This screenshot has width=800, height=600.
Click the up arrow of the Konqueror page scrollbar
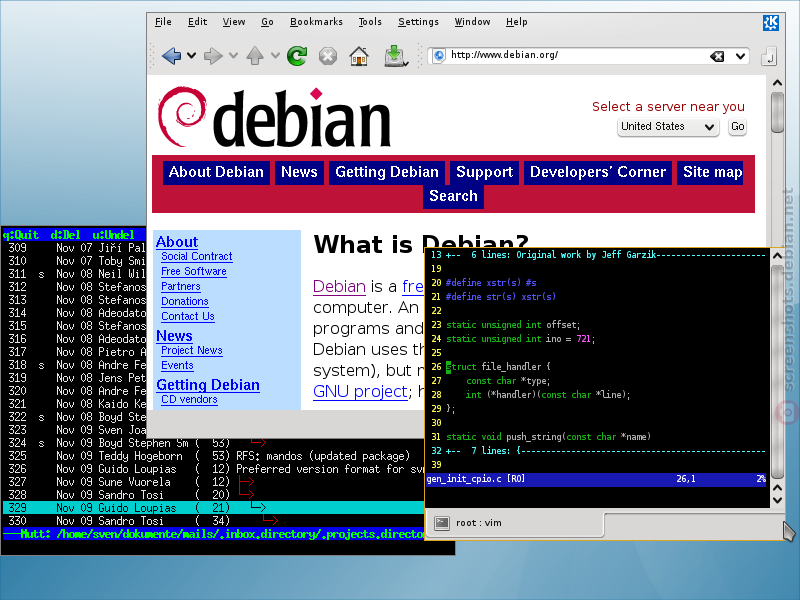click(777, 83)
